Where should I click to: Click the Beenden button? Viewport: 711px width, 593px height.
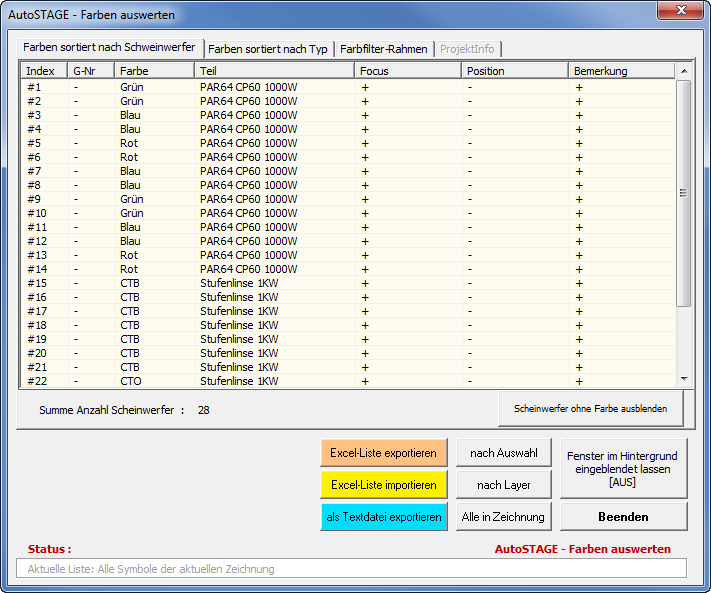623,517
